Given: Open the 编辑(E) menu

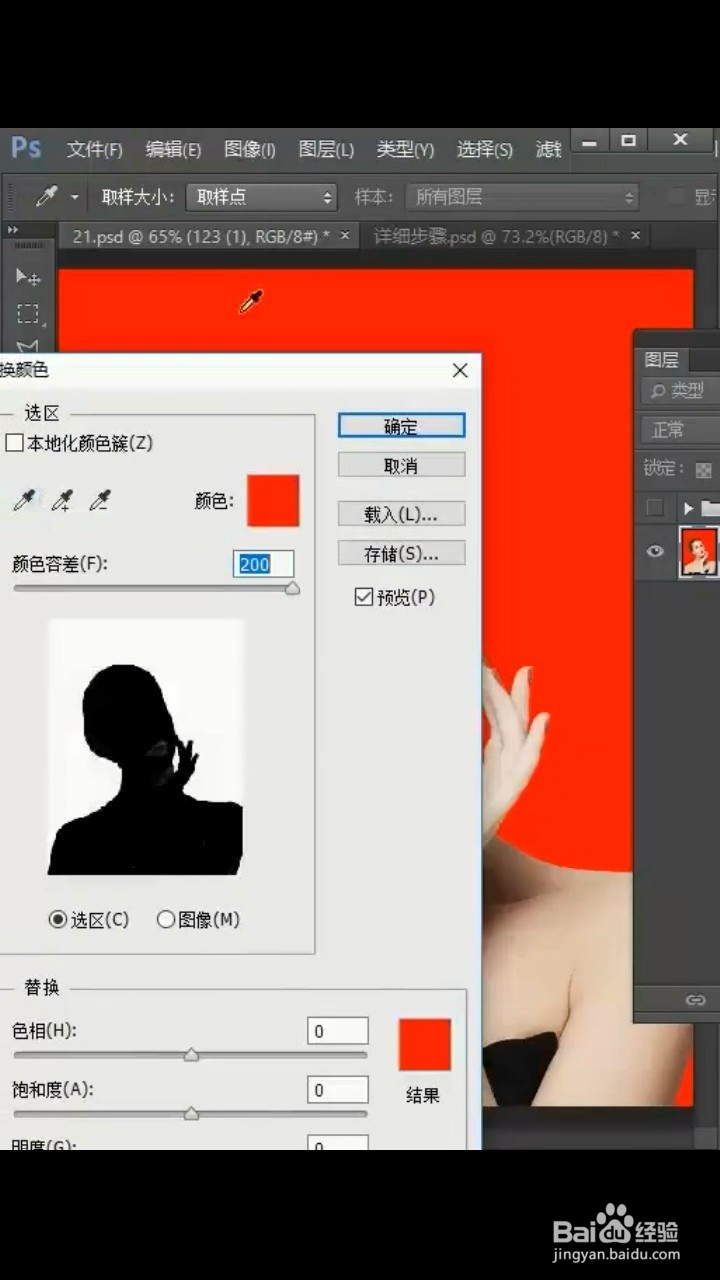Looking at the screenshot, I should pyautogui.click(x=173, y=150).
